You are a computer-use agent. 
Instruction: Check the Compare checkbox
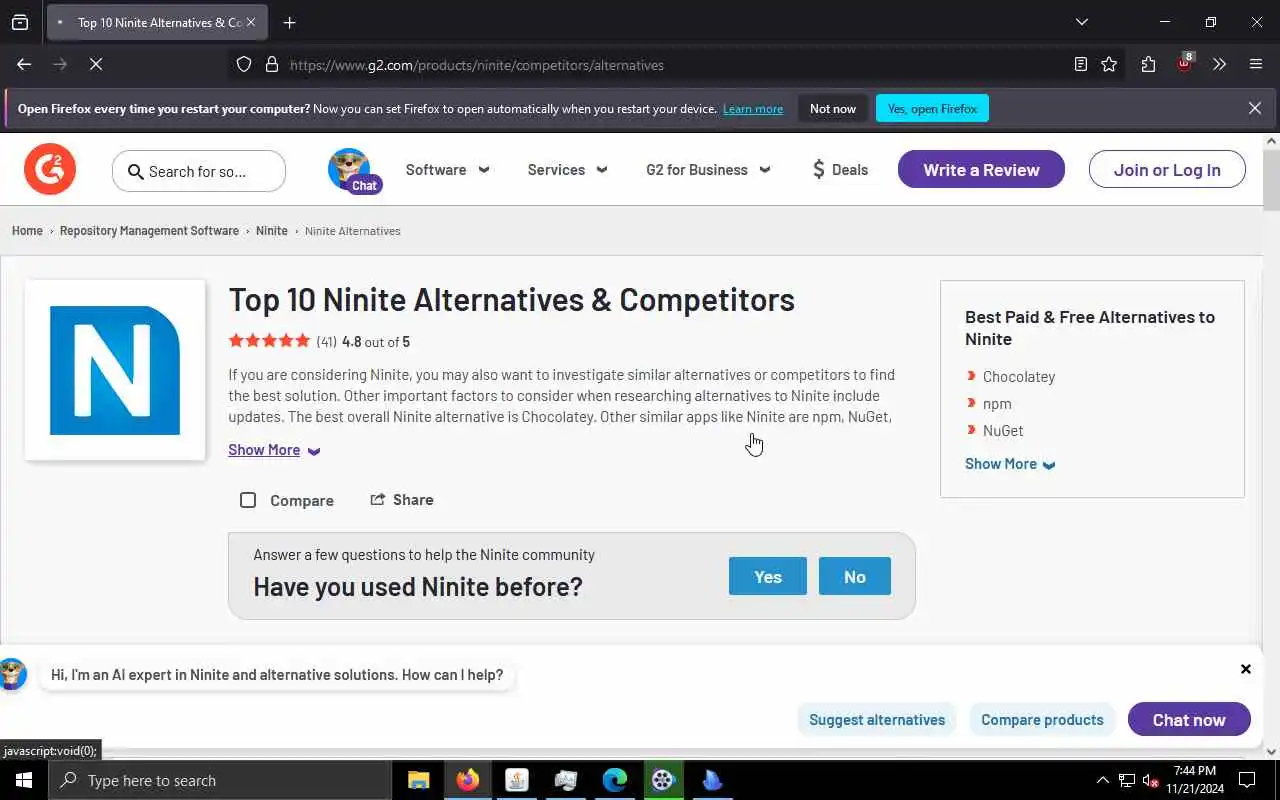click(x=248, y=500)
